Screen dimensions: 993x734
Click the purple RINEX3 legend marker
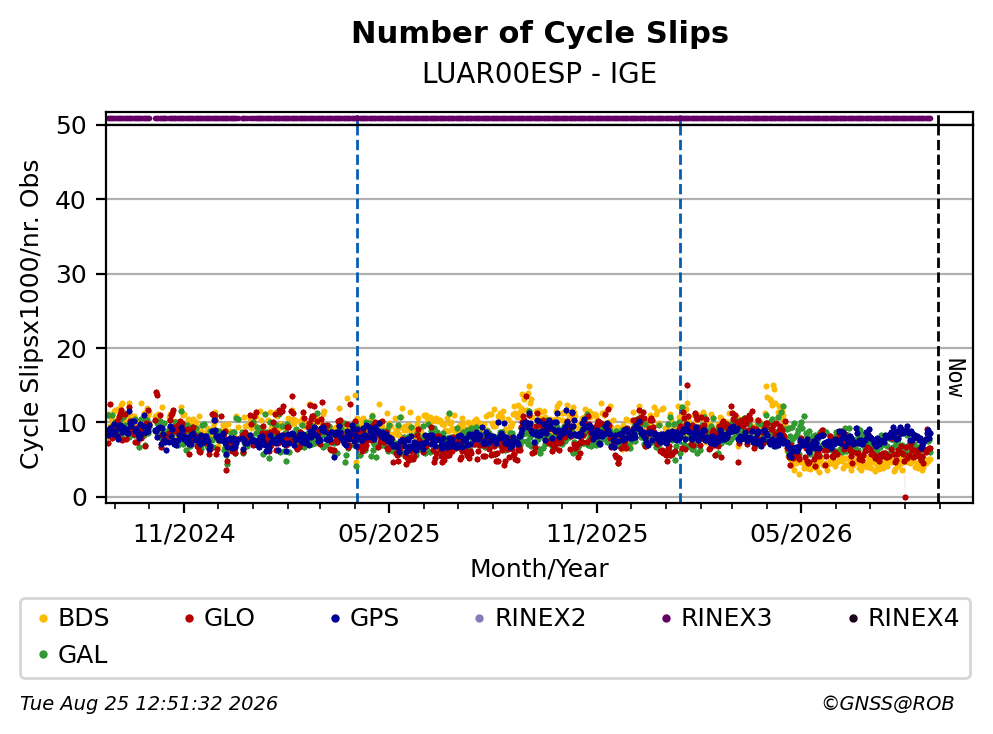click(666, 619)
